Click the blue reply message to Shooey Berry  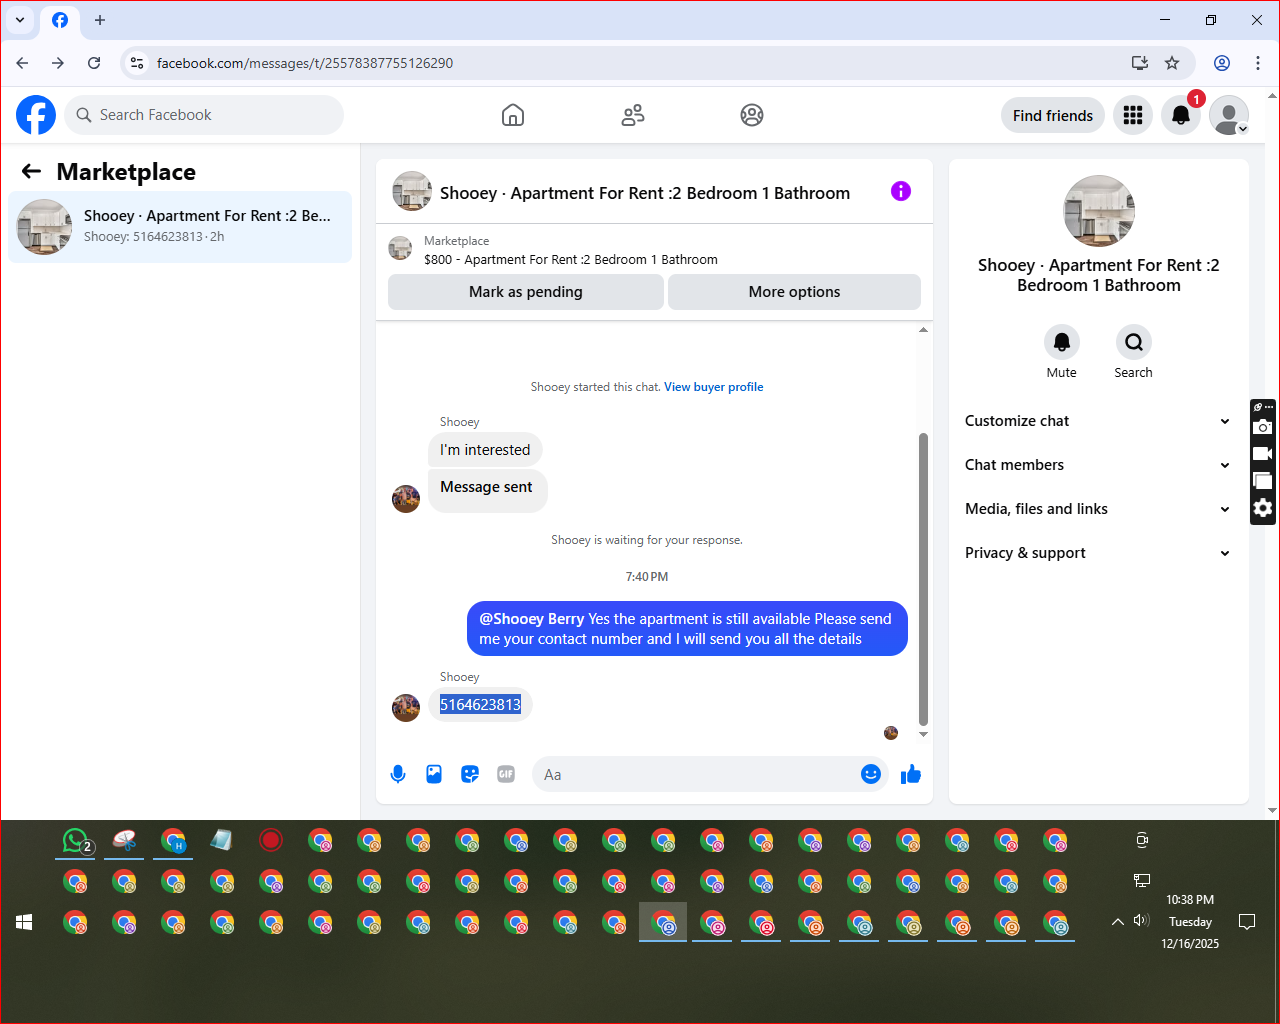(x=687, y=629)
